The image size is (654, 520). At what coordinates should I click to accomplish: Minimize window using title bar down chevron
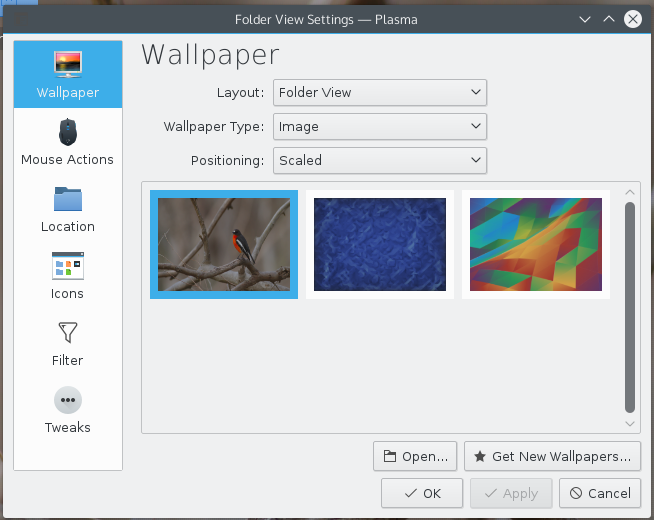tap(585, 19)
